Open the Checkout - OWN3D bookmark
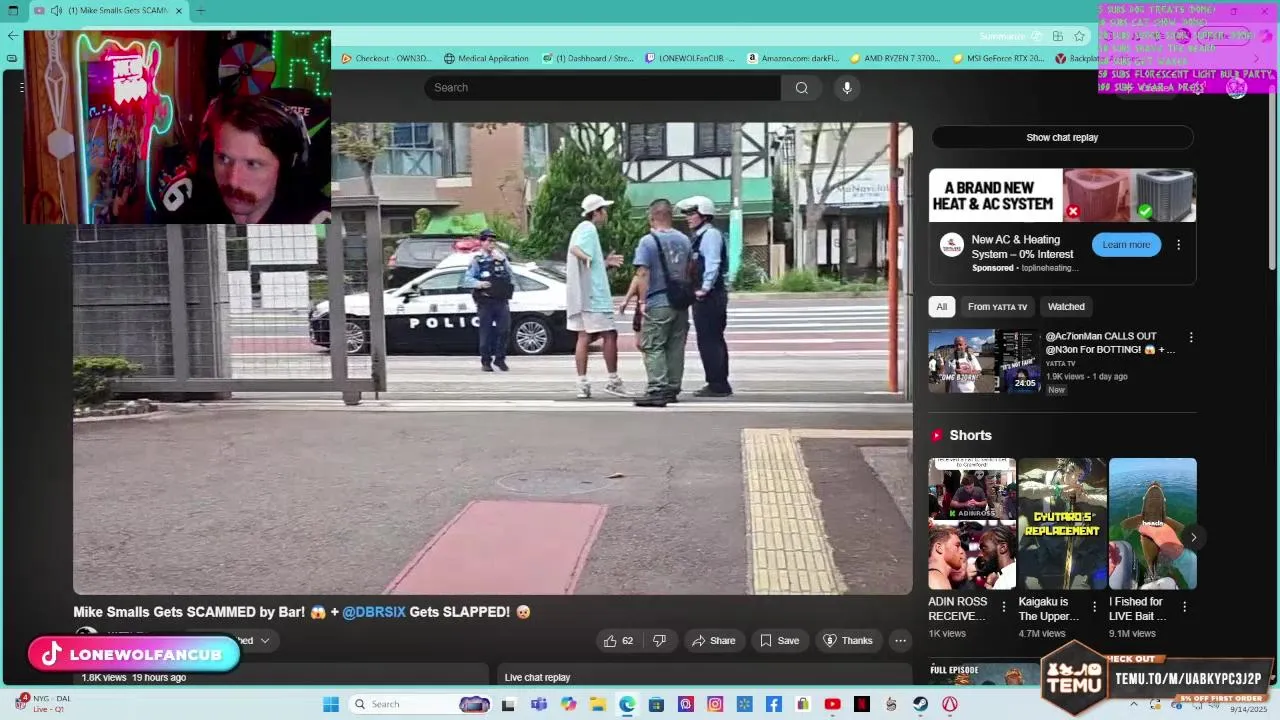This screenshot has height=720, width=1280. (x=386, y=59)
